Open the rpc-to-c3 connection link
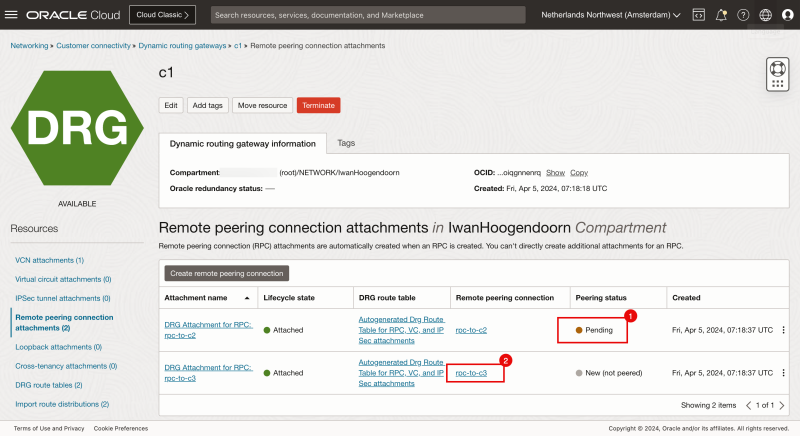The image size is (800, 436). (x=471, y=373)
